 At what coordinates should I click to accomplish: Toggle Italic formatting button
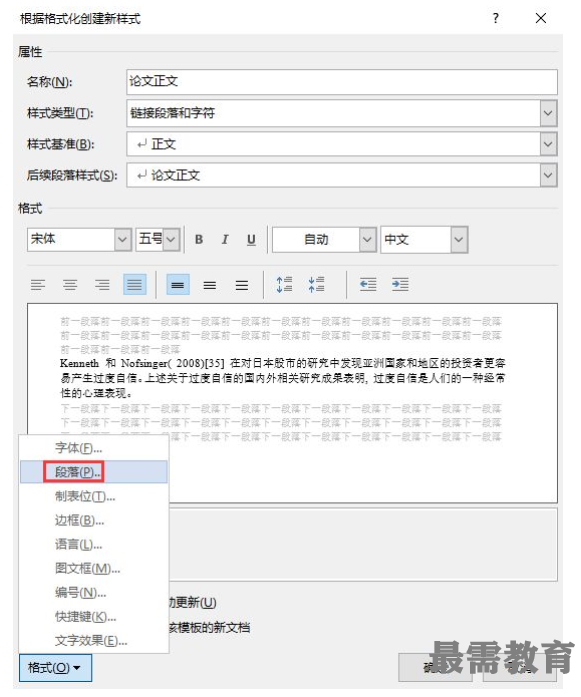tap(225, 240)
